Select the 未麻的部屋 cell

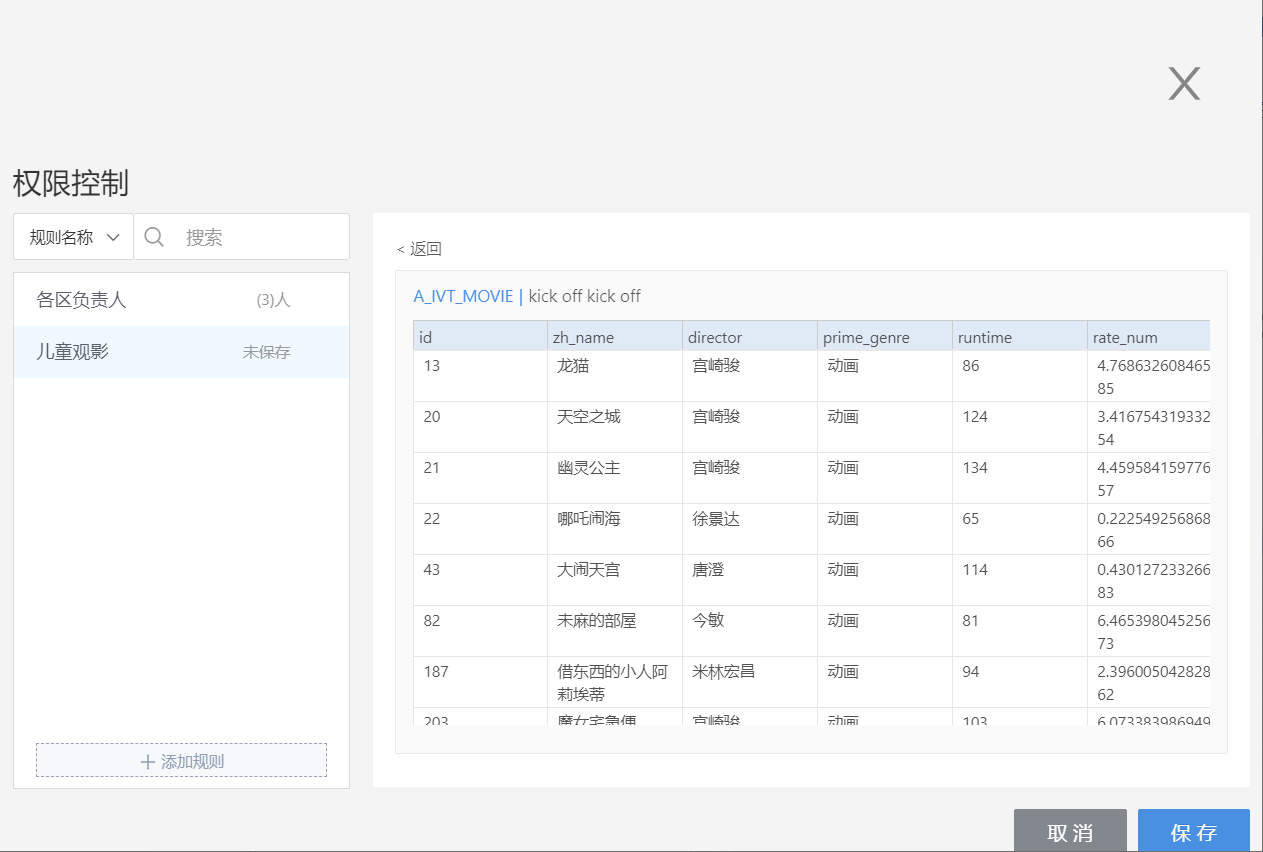615,632
